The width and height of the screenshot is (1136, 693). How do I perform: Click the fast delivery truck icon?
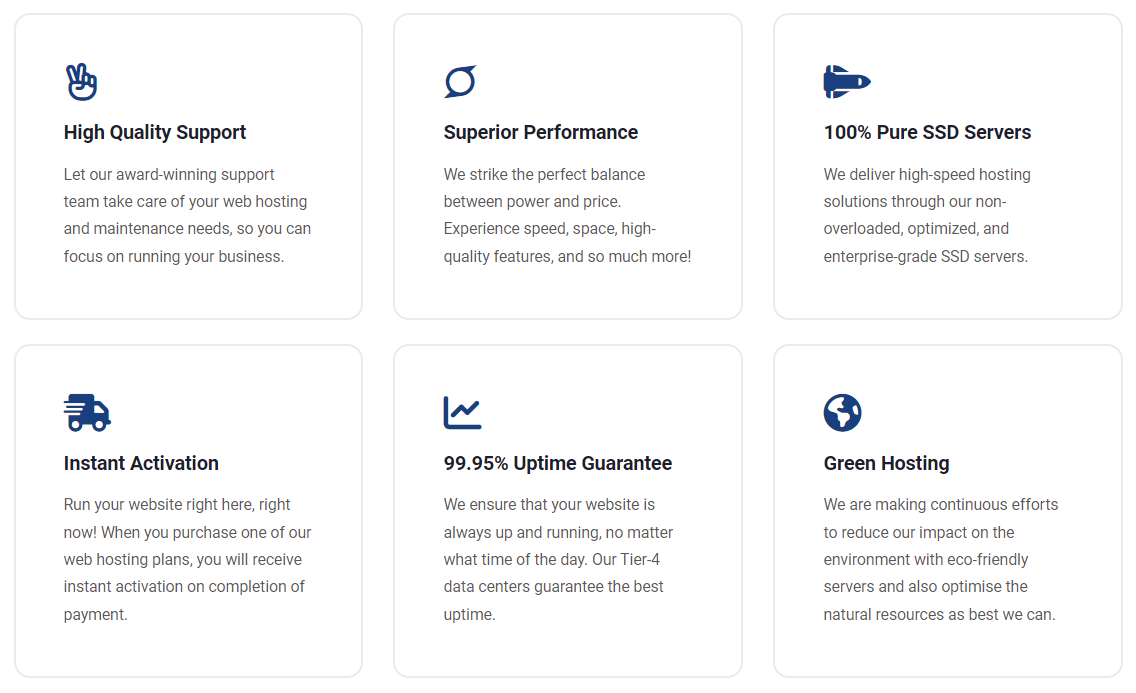(x=87, y=413)
